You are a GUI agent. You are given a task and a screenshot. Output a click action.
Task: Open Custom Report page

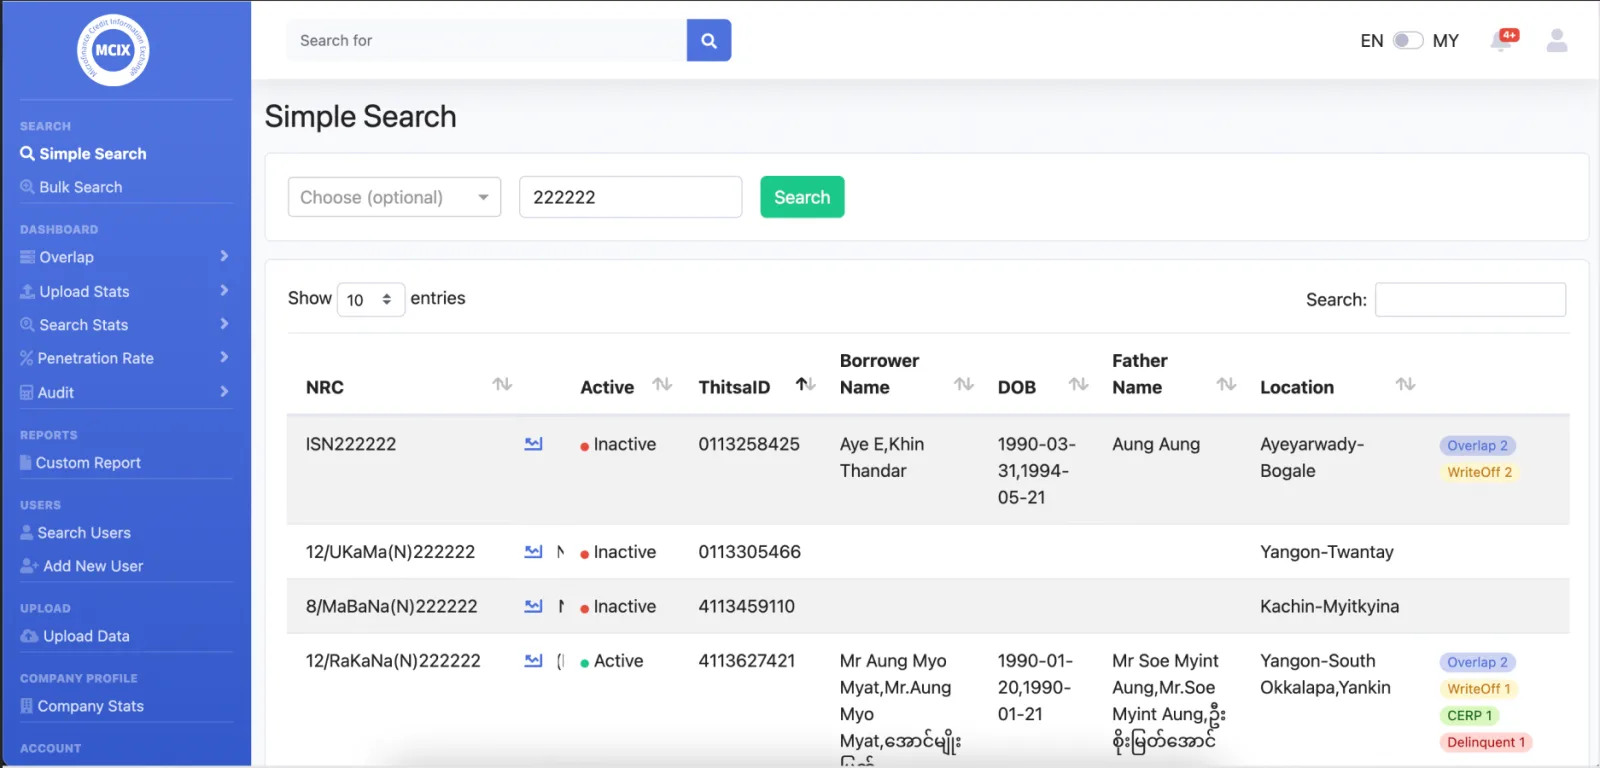click(81, 463)
